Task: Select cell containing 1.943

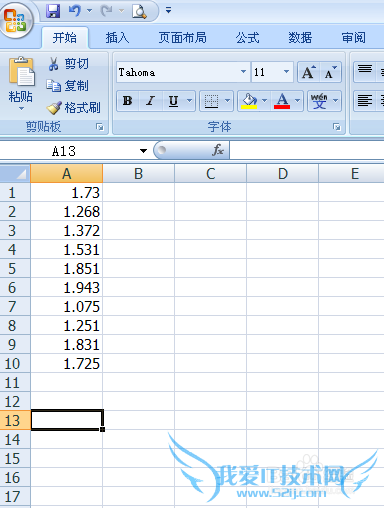Action: [x=67, y=287]
